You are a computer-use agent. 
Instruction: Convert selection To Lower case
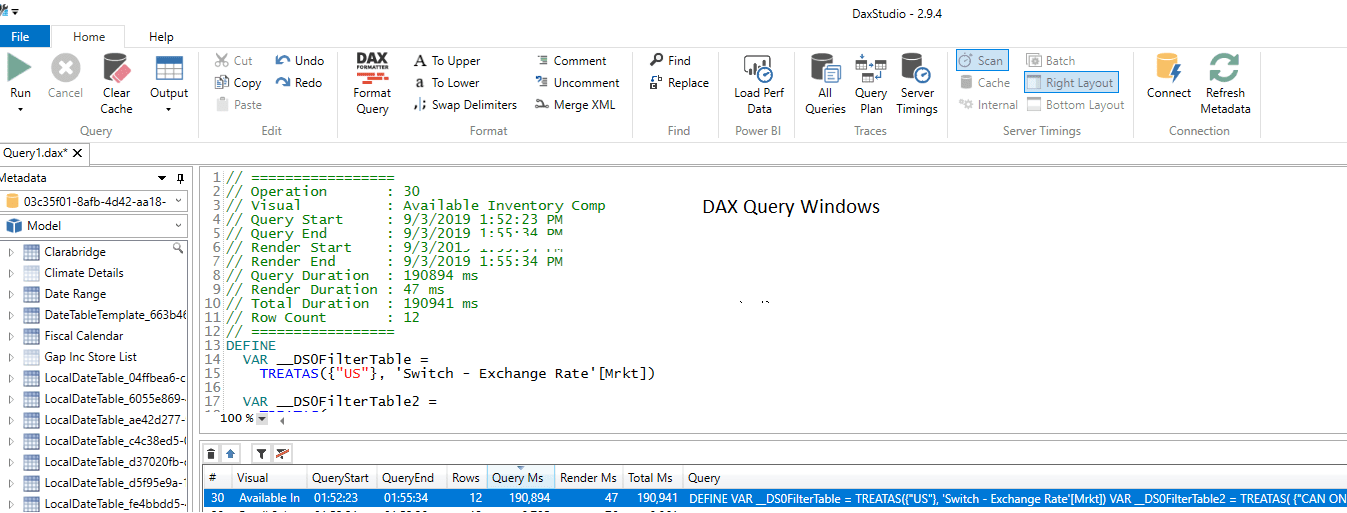[446, 83]
